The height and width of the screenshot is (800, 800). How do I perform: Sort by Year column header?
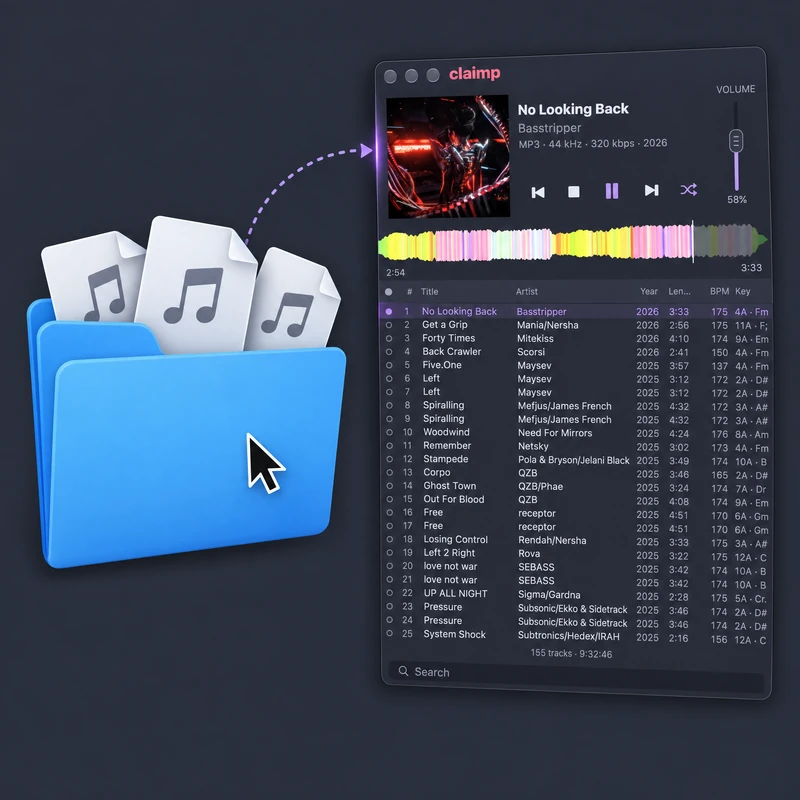[649, 291]
